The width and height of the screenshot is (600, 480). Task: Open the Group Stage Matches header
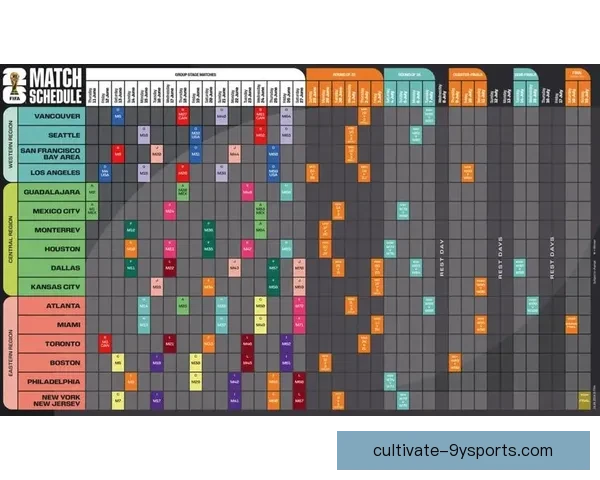coord(196,72)
